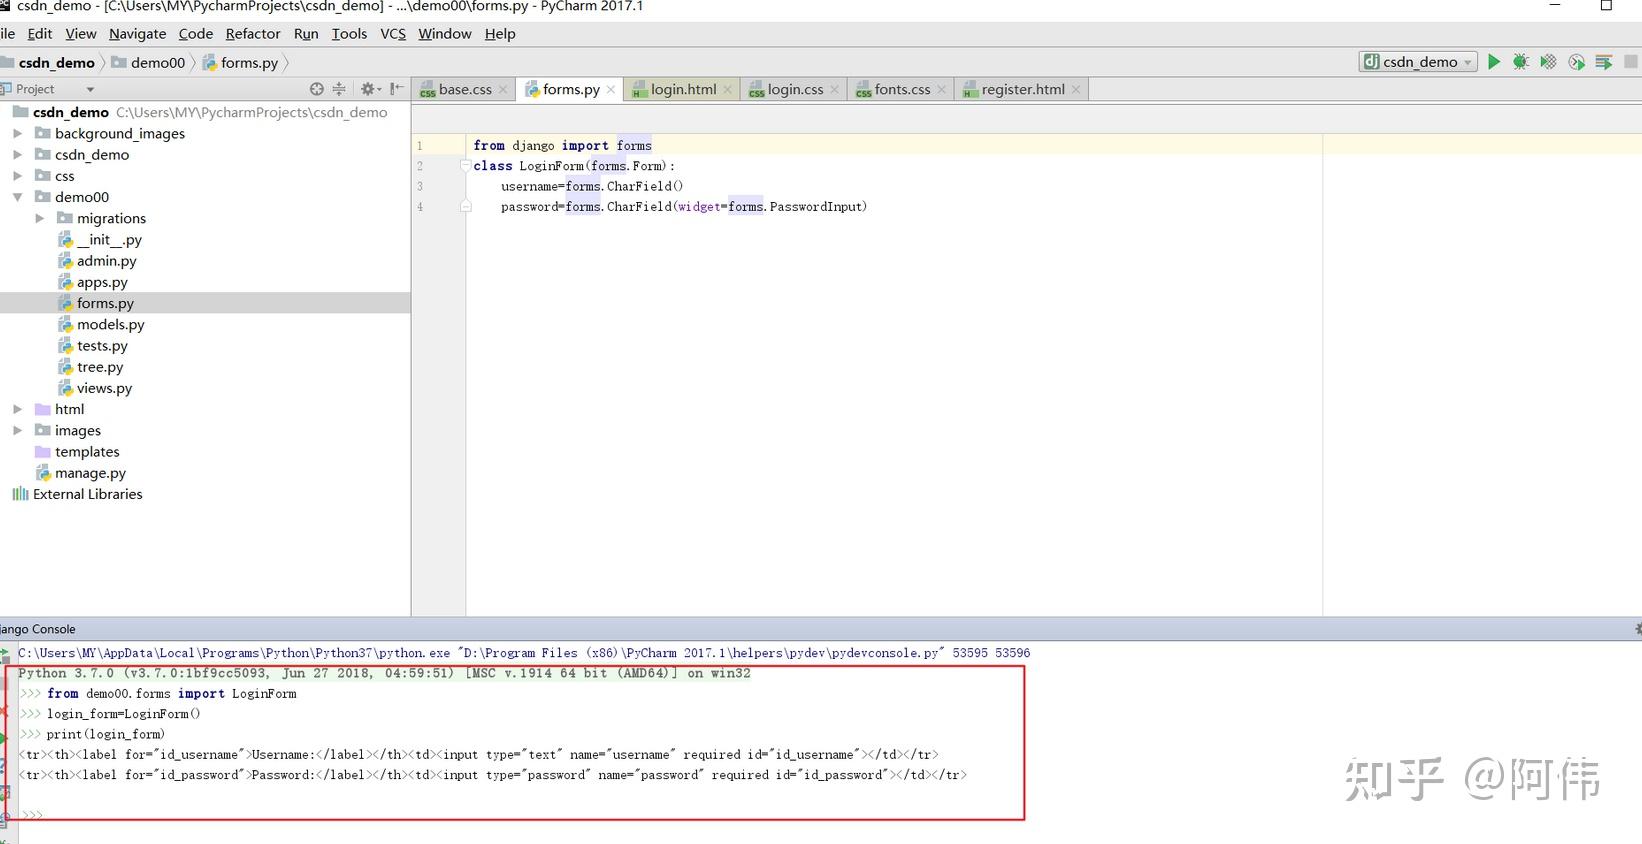Open the Tools menu
This screenshot has height=844, width=1642.
pyautogui.click(x=349, y=34)
